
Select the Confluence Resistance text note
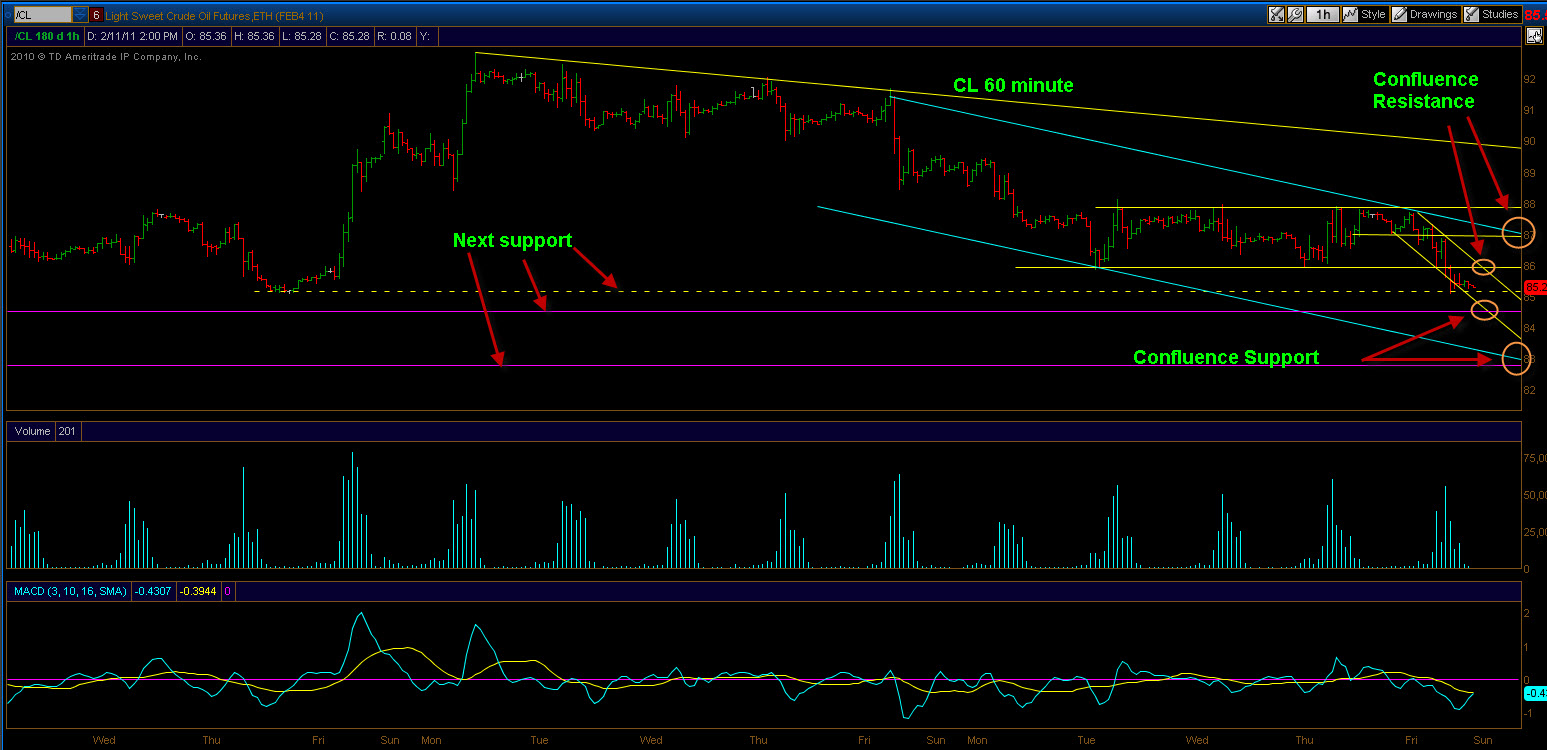coord(1425,90)
